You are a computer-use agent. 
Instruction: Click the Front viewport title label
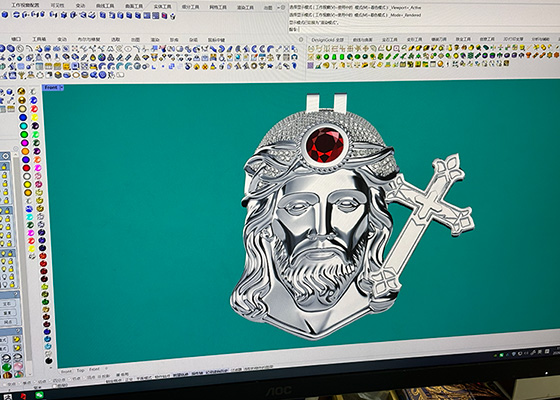pos(51,88)
